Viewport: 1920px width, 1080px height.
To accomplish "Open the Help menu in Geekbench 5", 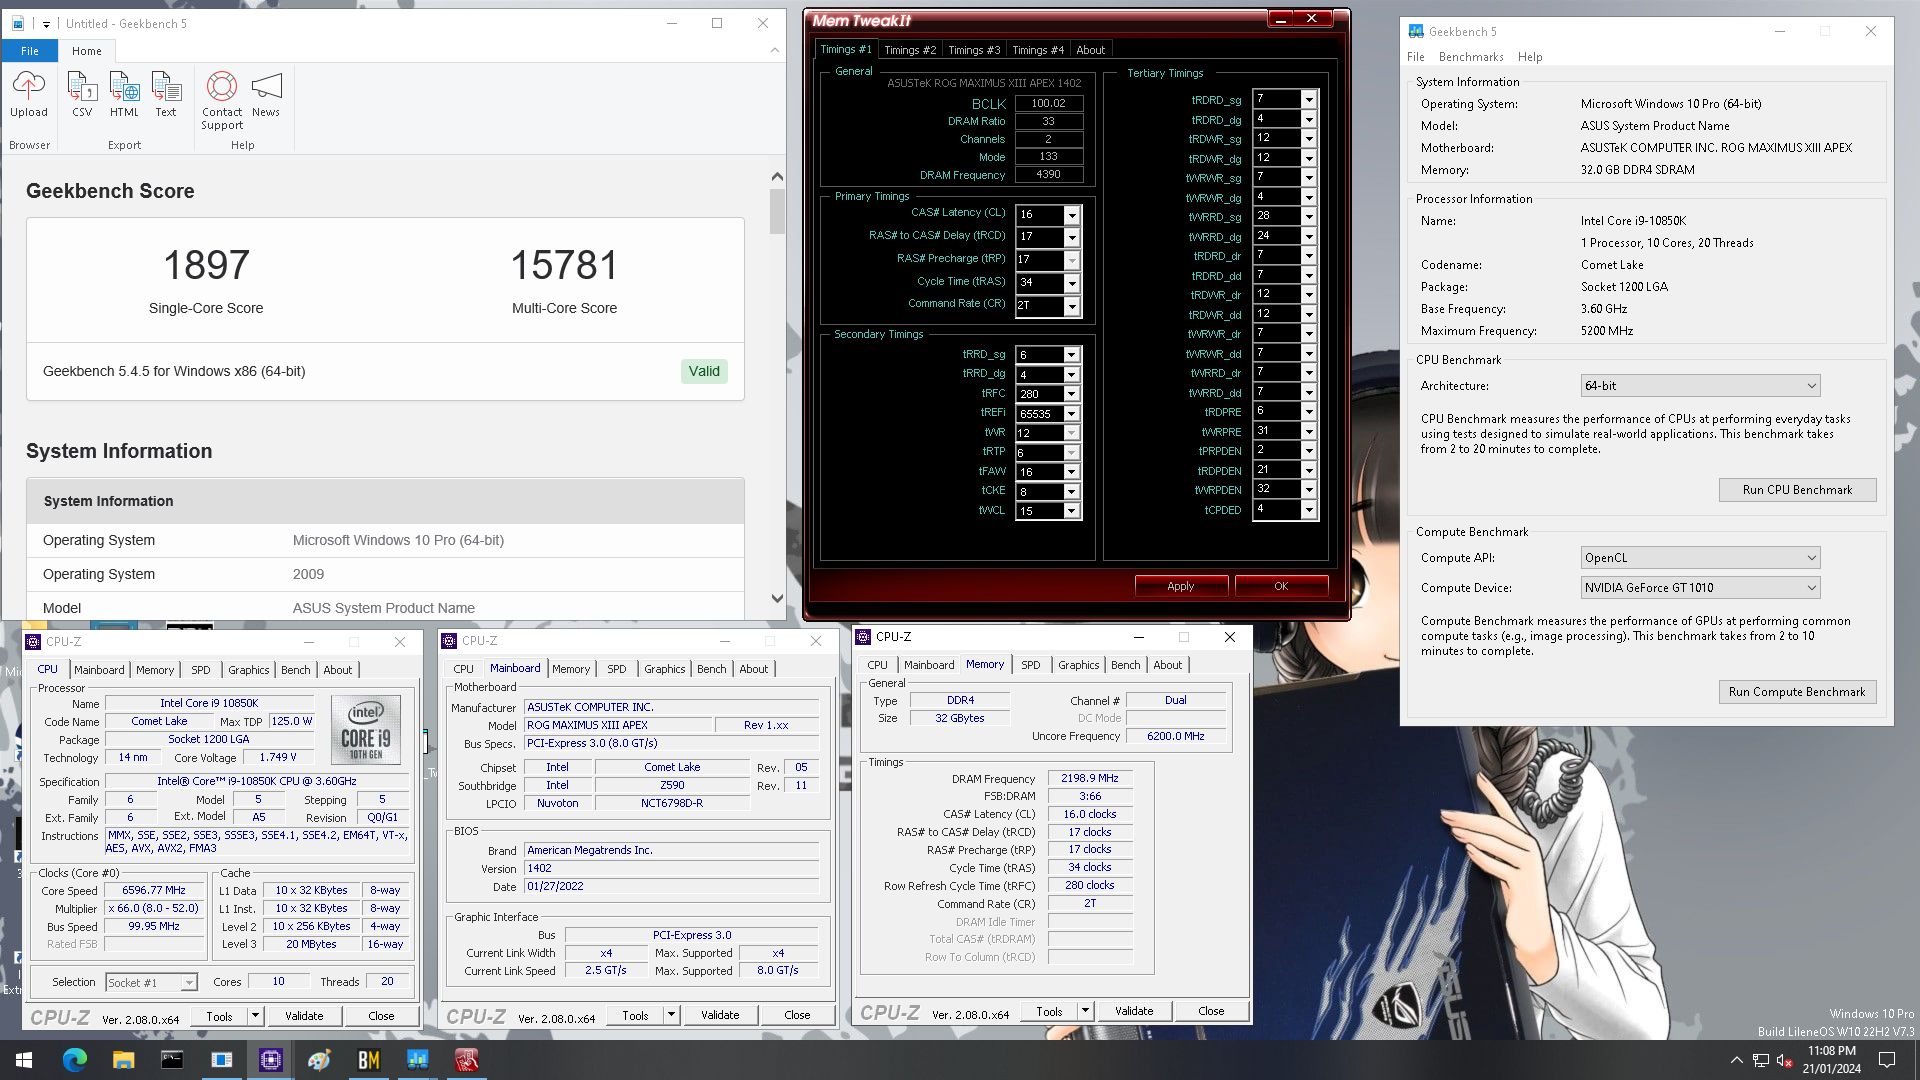I will (x=1530, y=57).
